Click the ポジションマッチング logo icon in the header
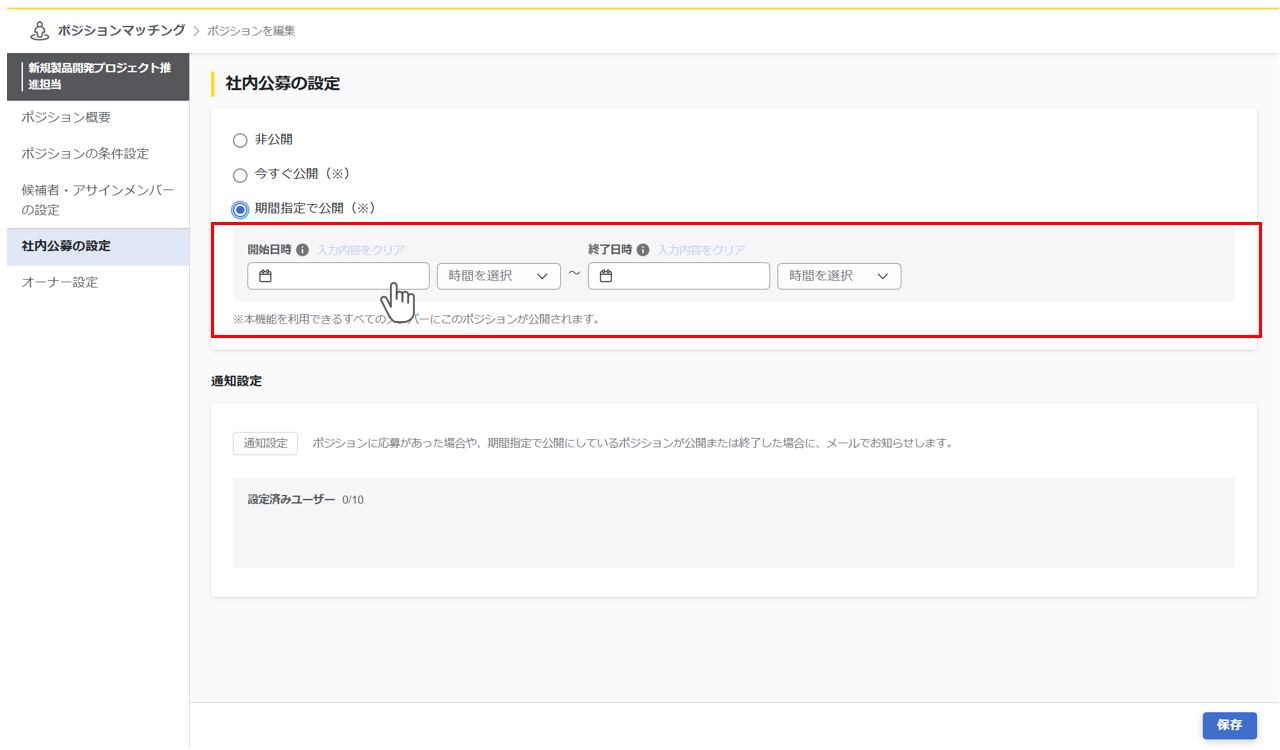This screenshot has height=750, width=1280. [40, 30]
